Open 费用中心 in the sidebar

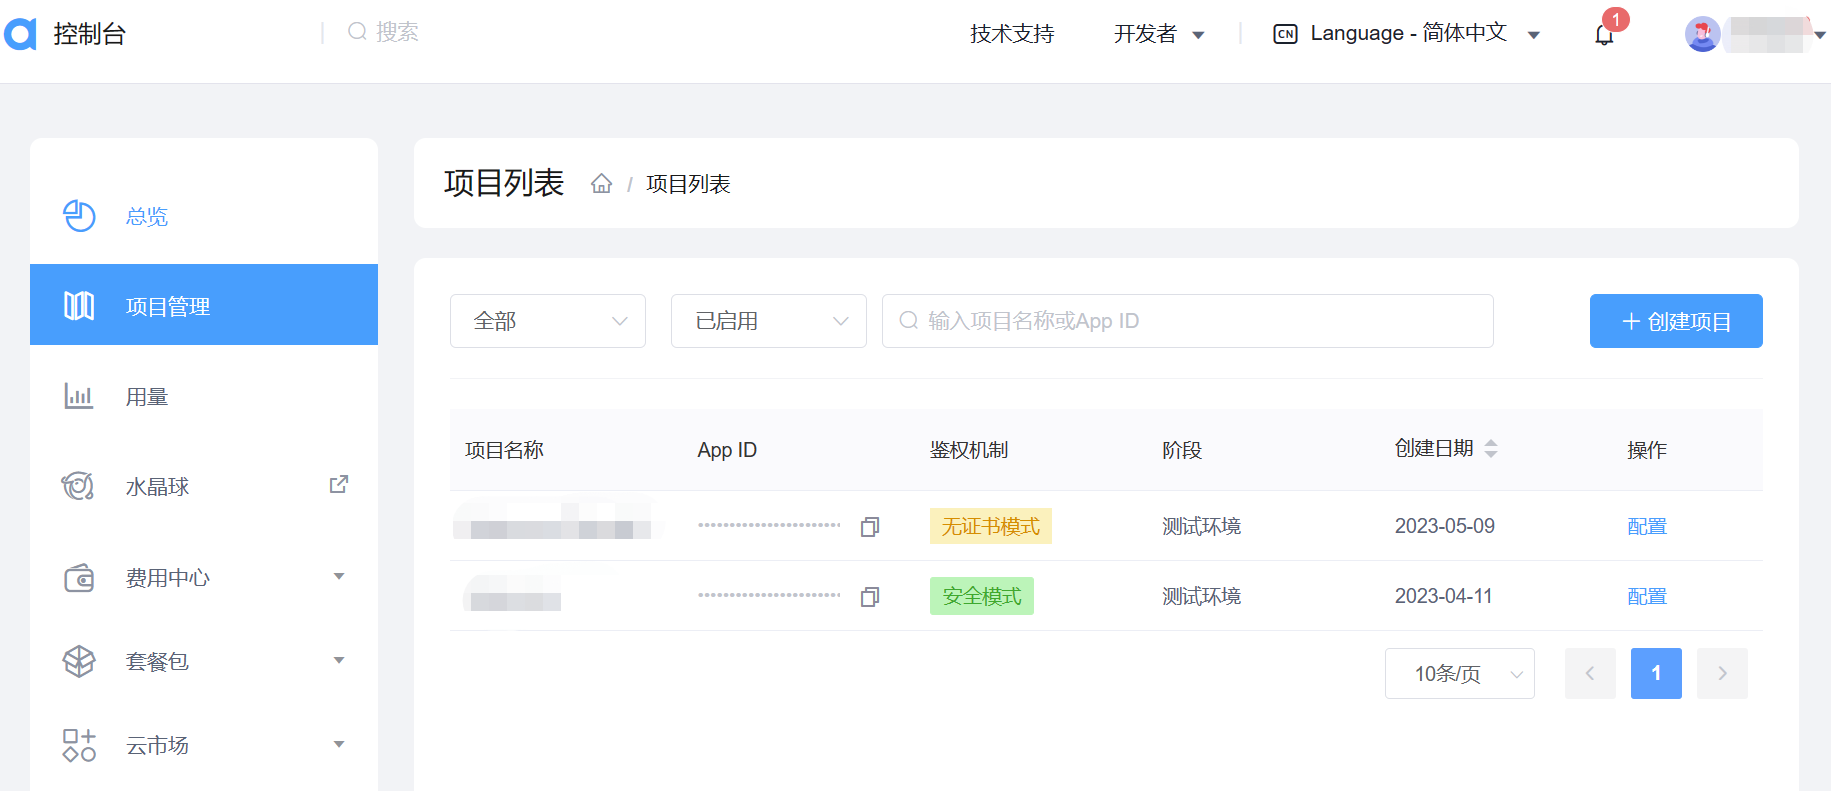[x=204, y=577]
